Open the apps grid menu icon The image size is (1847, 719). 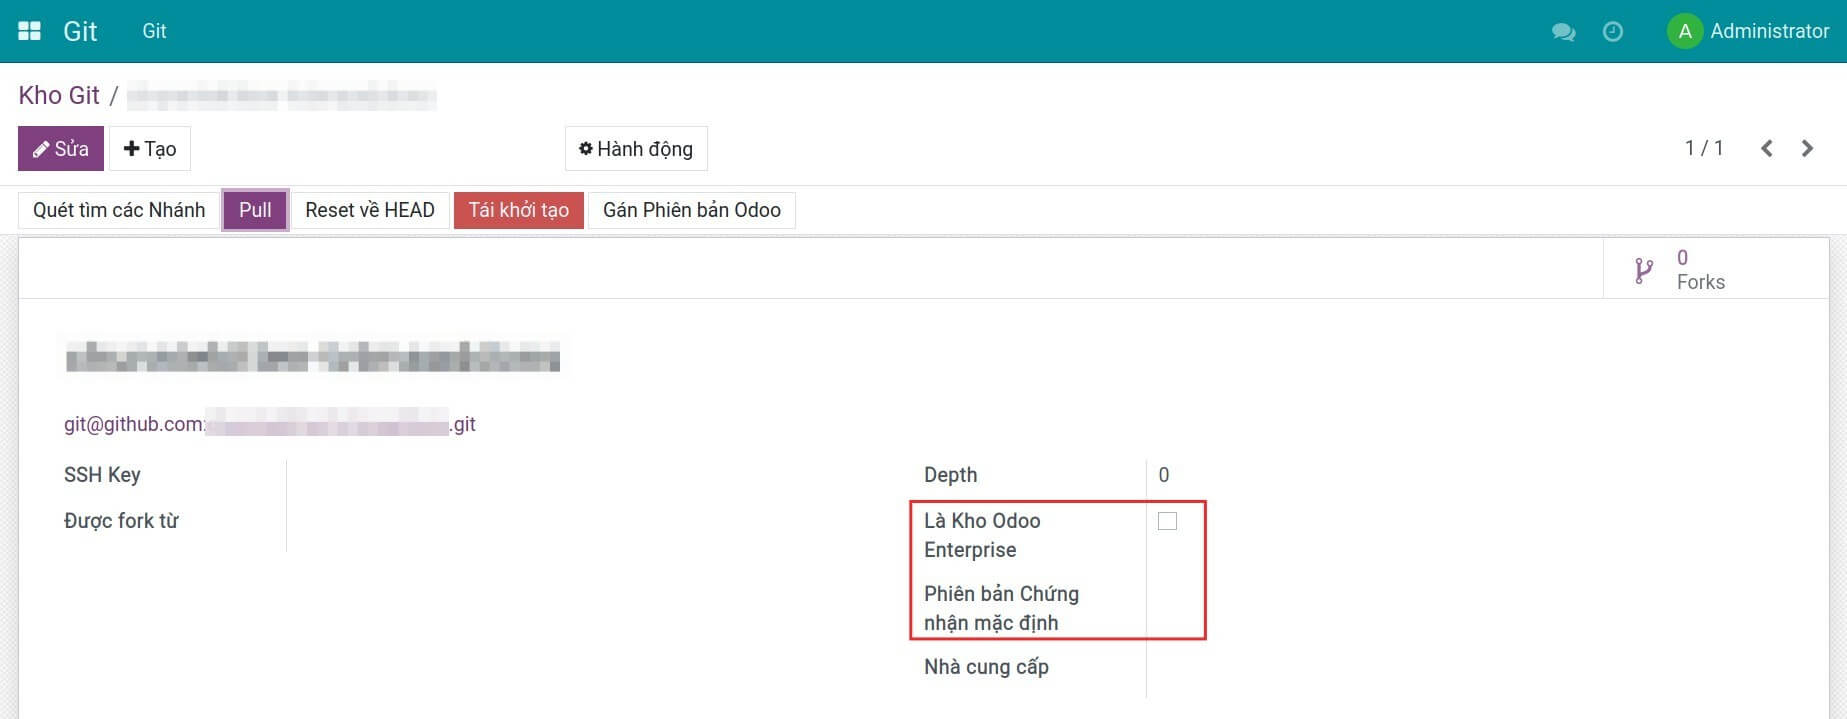click(30, 31)
